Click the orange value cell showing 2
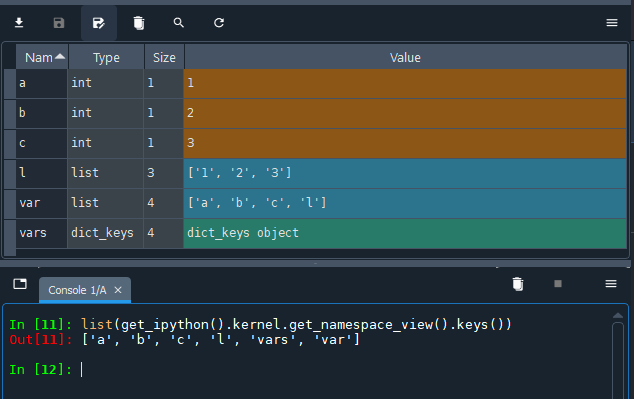634x399 pixels. [x=405, y=113]
